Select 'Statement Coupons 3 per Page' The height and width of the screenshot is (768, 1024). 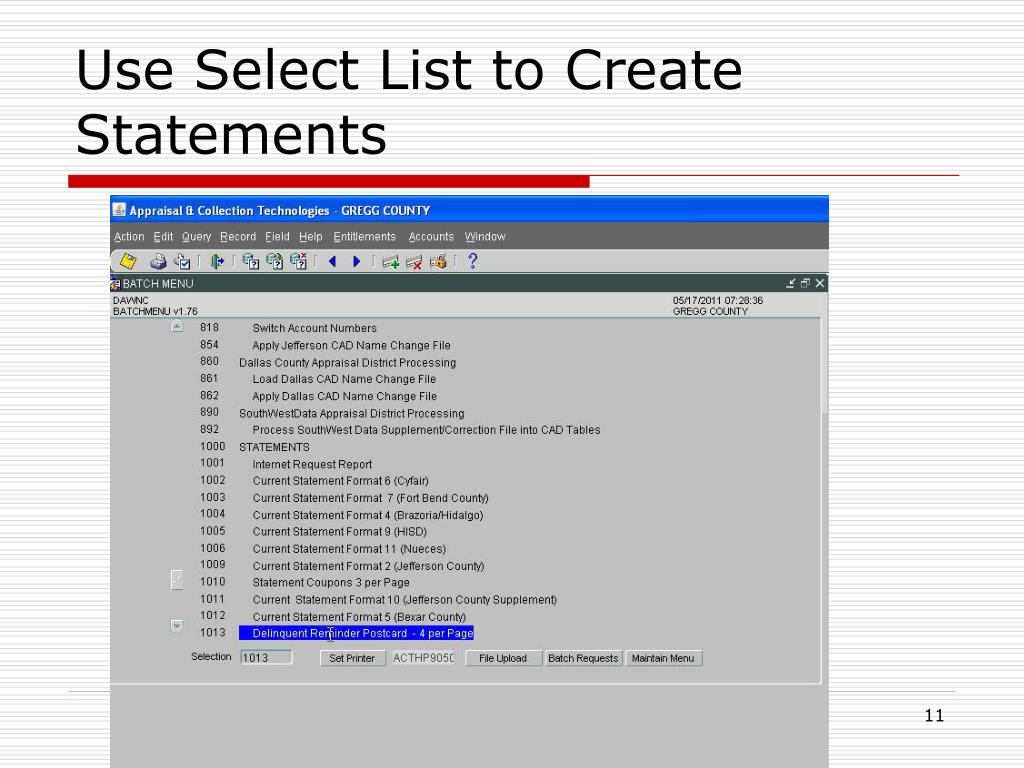[331, 582]
